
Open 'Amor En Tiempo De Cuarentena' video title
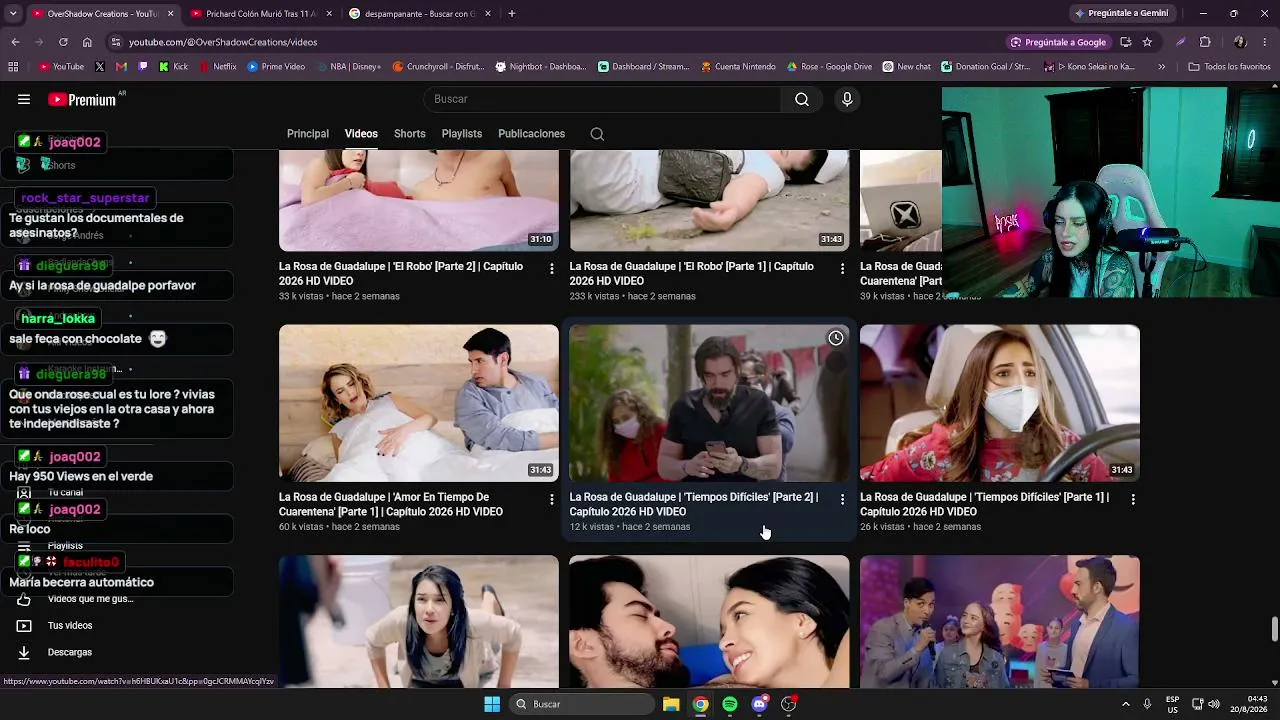[x=391, y=504]
